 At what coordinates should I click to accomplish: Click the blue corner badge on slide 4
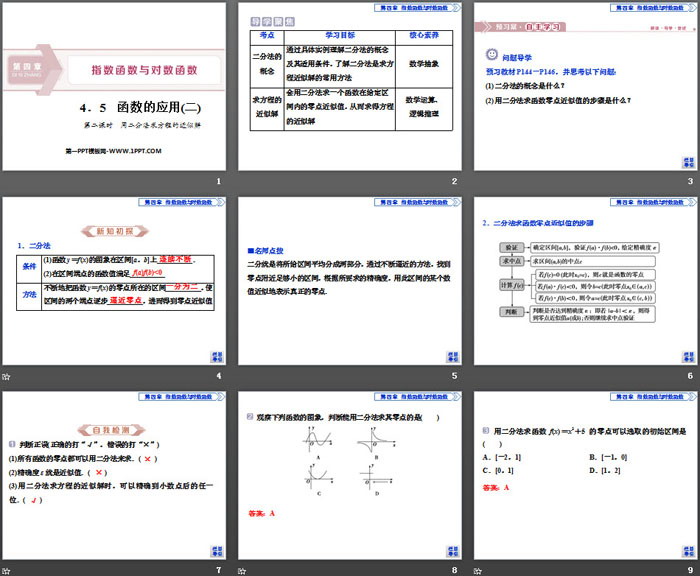point(213,357)
